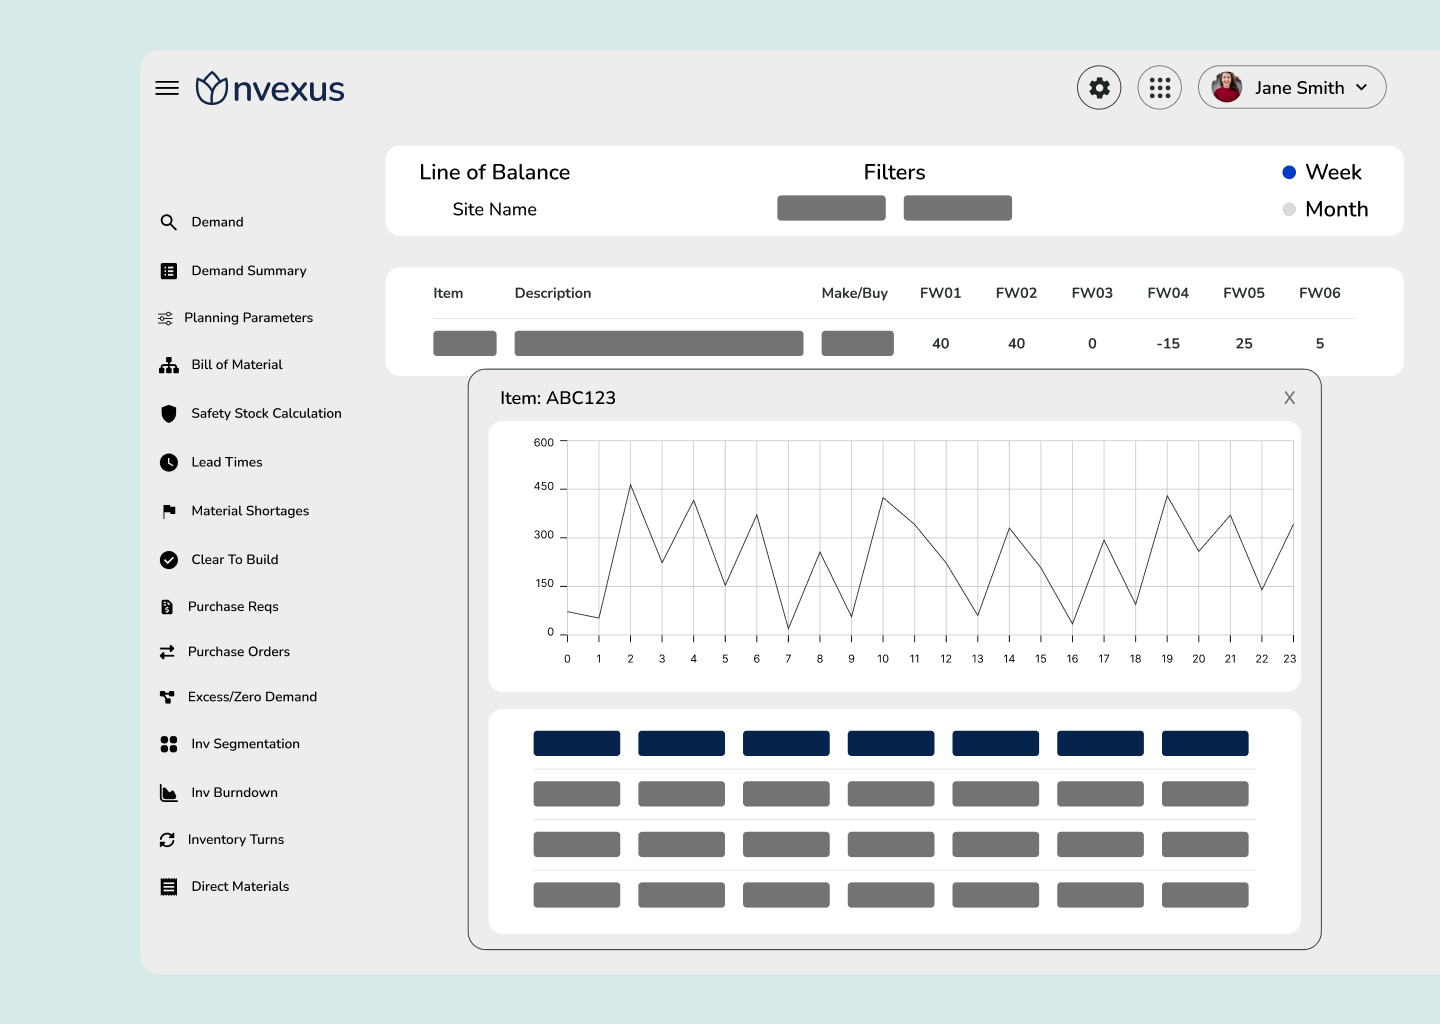Click the nvexus logo
The image size is (1440, 1024).
click(x=270, y=88)
